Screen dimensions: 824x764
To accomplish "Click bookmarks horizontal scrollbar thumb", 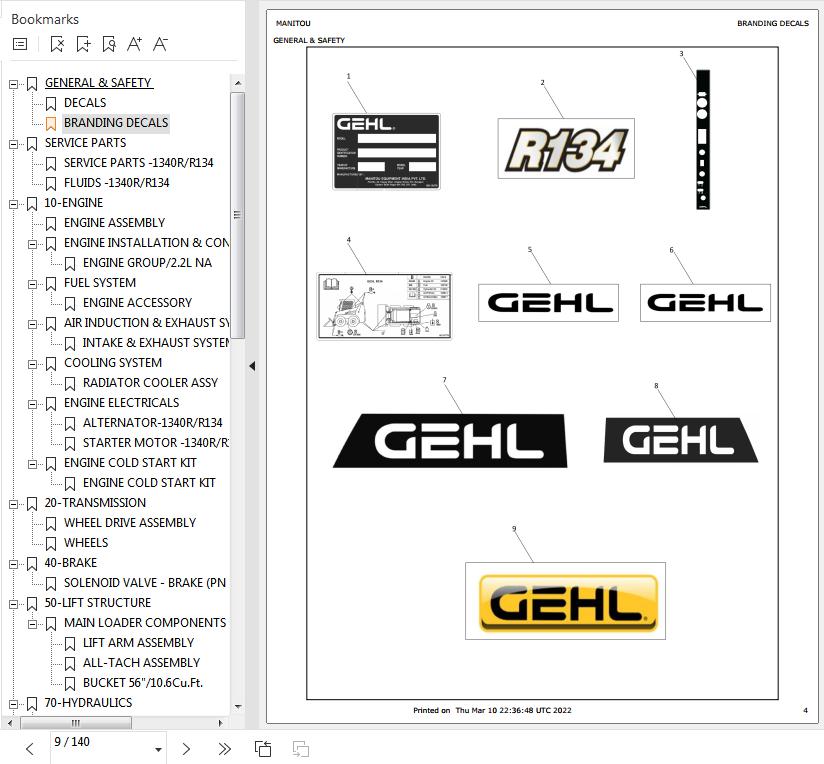I will (x=76, y=723).
